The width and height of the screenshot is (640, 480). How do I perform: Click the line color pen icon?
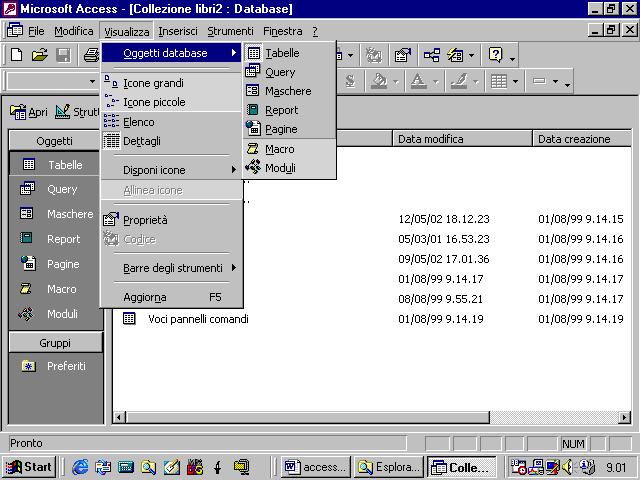459,81
